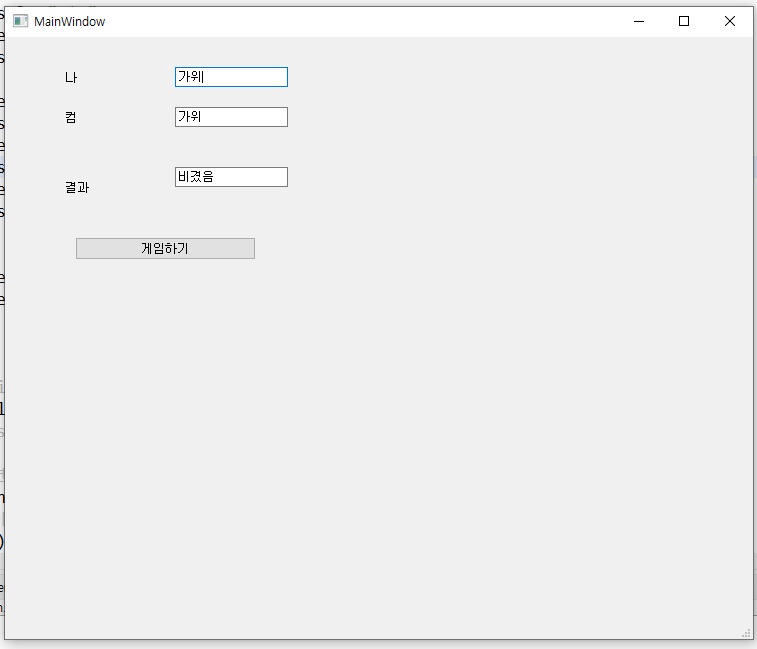Click the 결과 label
The height and width of the screenshot is (649, 757).
77,187
